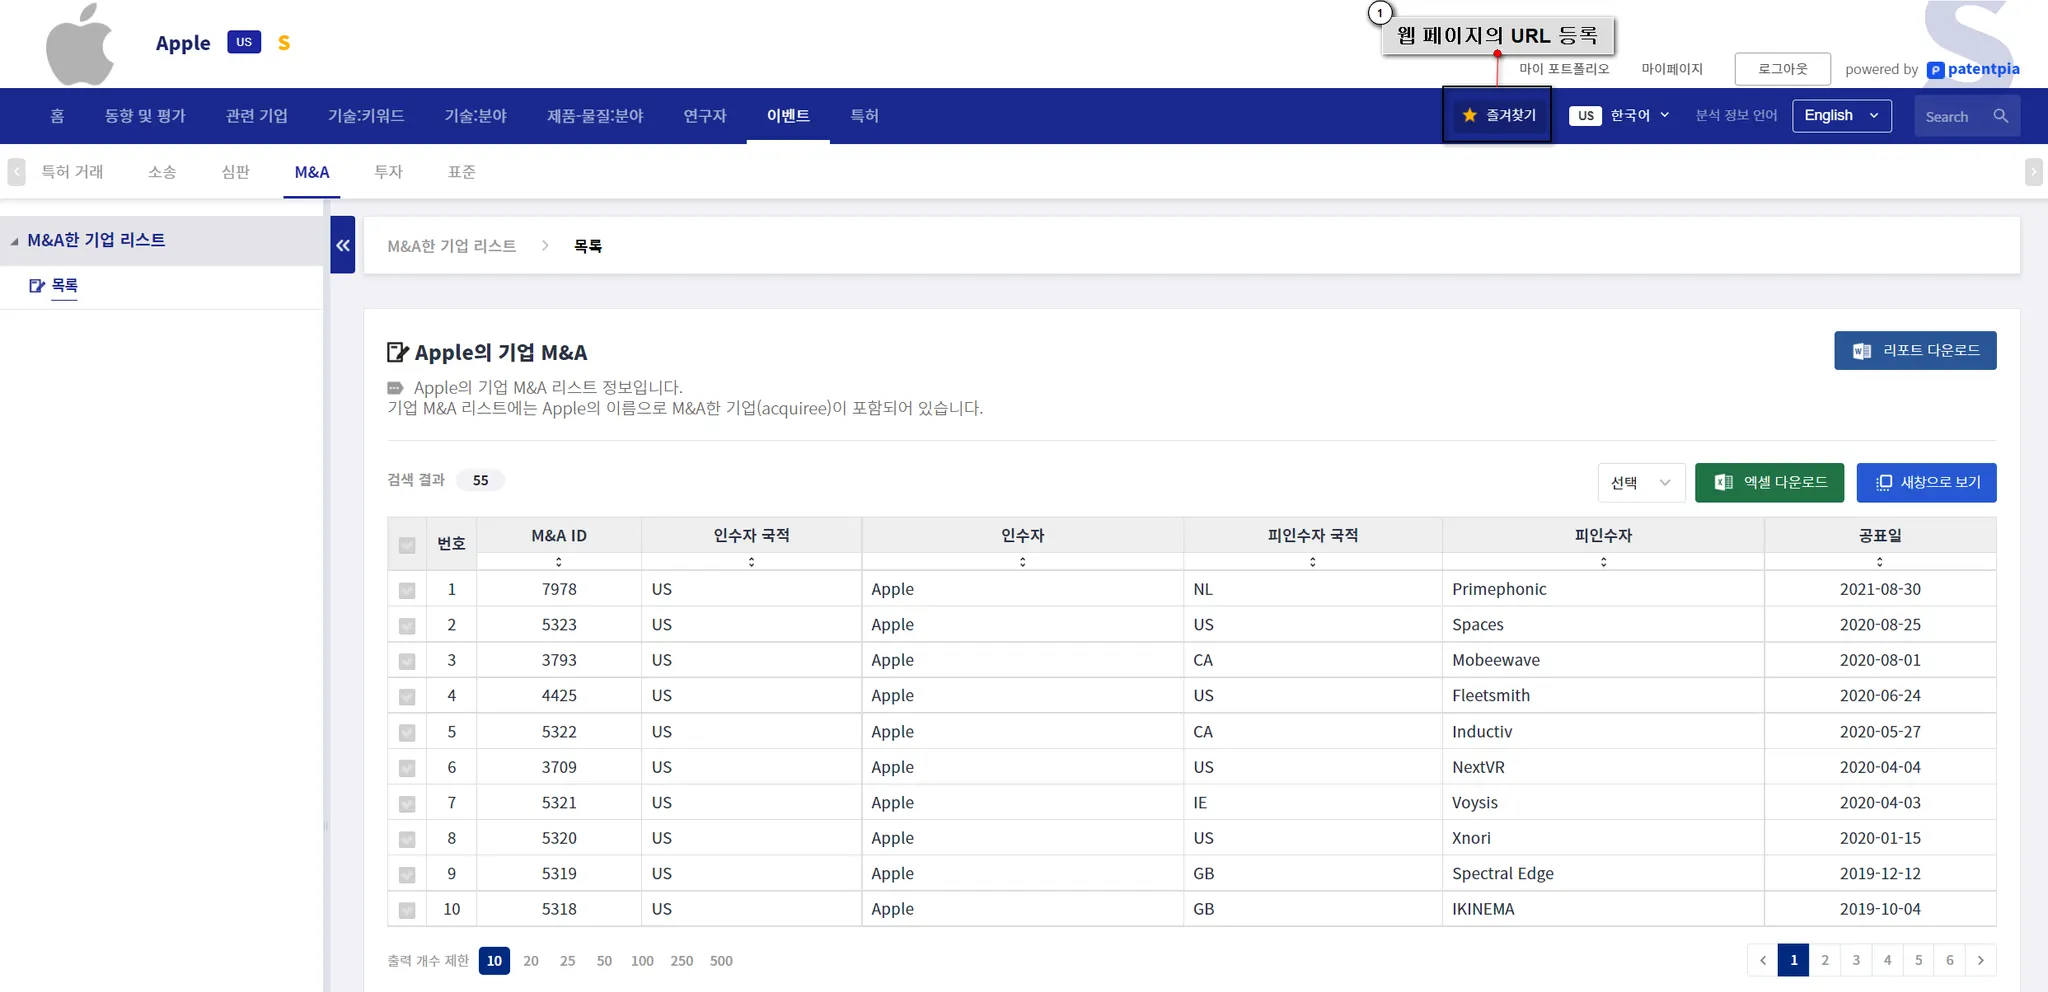Viewport: 2048px width, 992px height.
Task: Sort by 인수자 국적 column arrows
Action: 751,562
